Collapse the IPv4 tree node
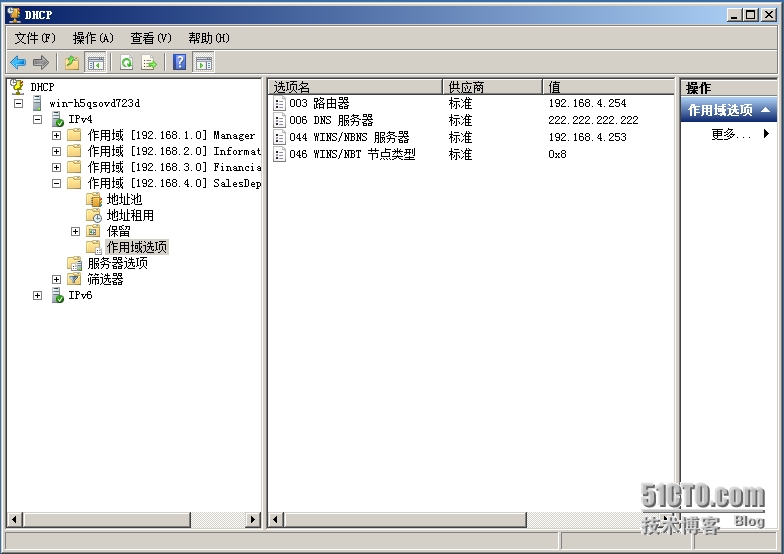 click(38, 120)
